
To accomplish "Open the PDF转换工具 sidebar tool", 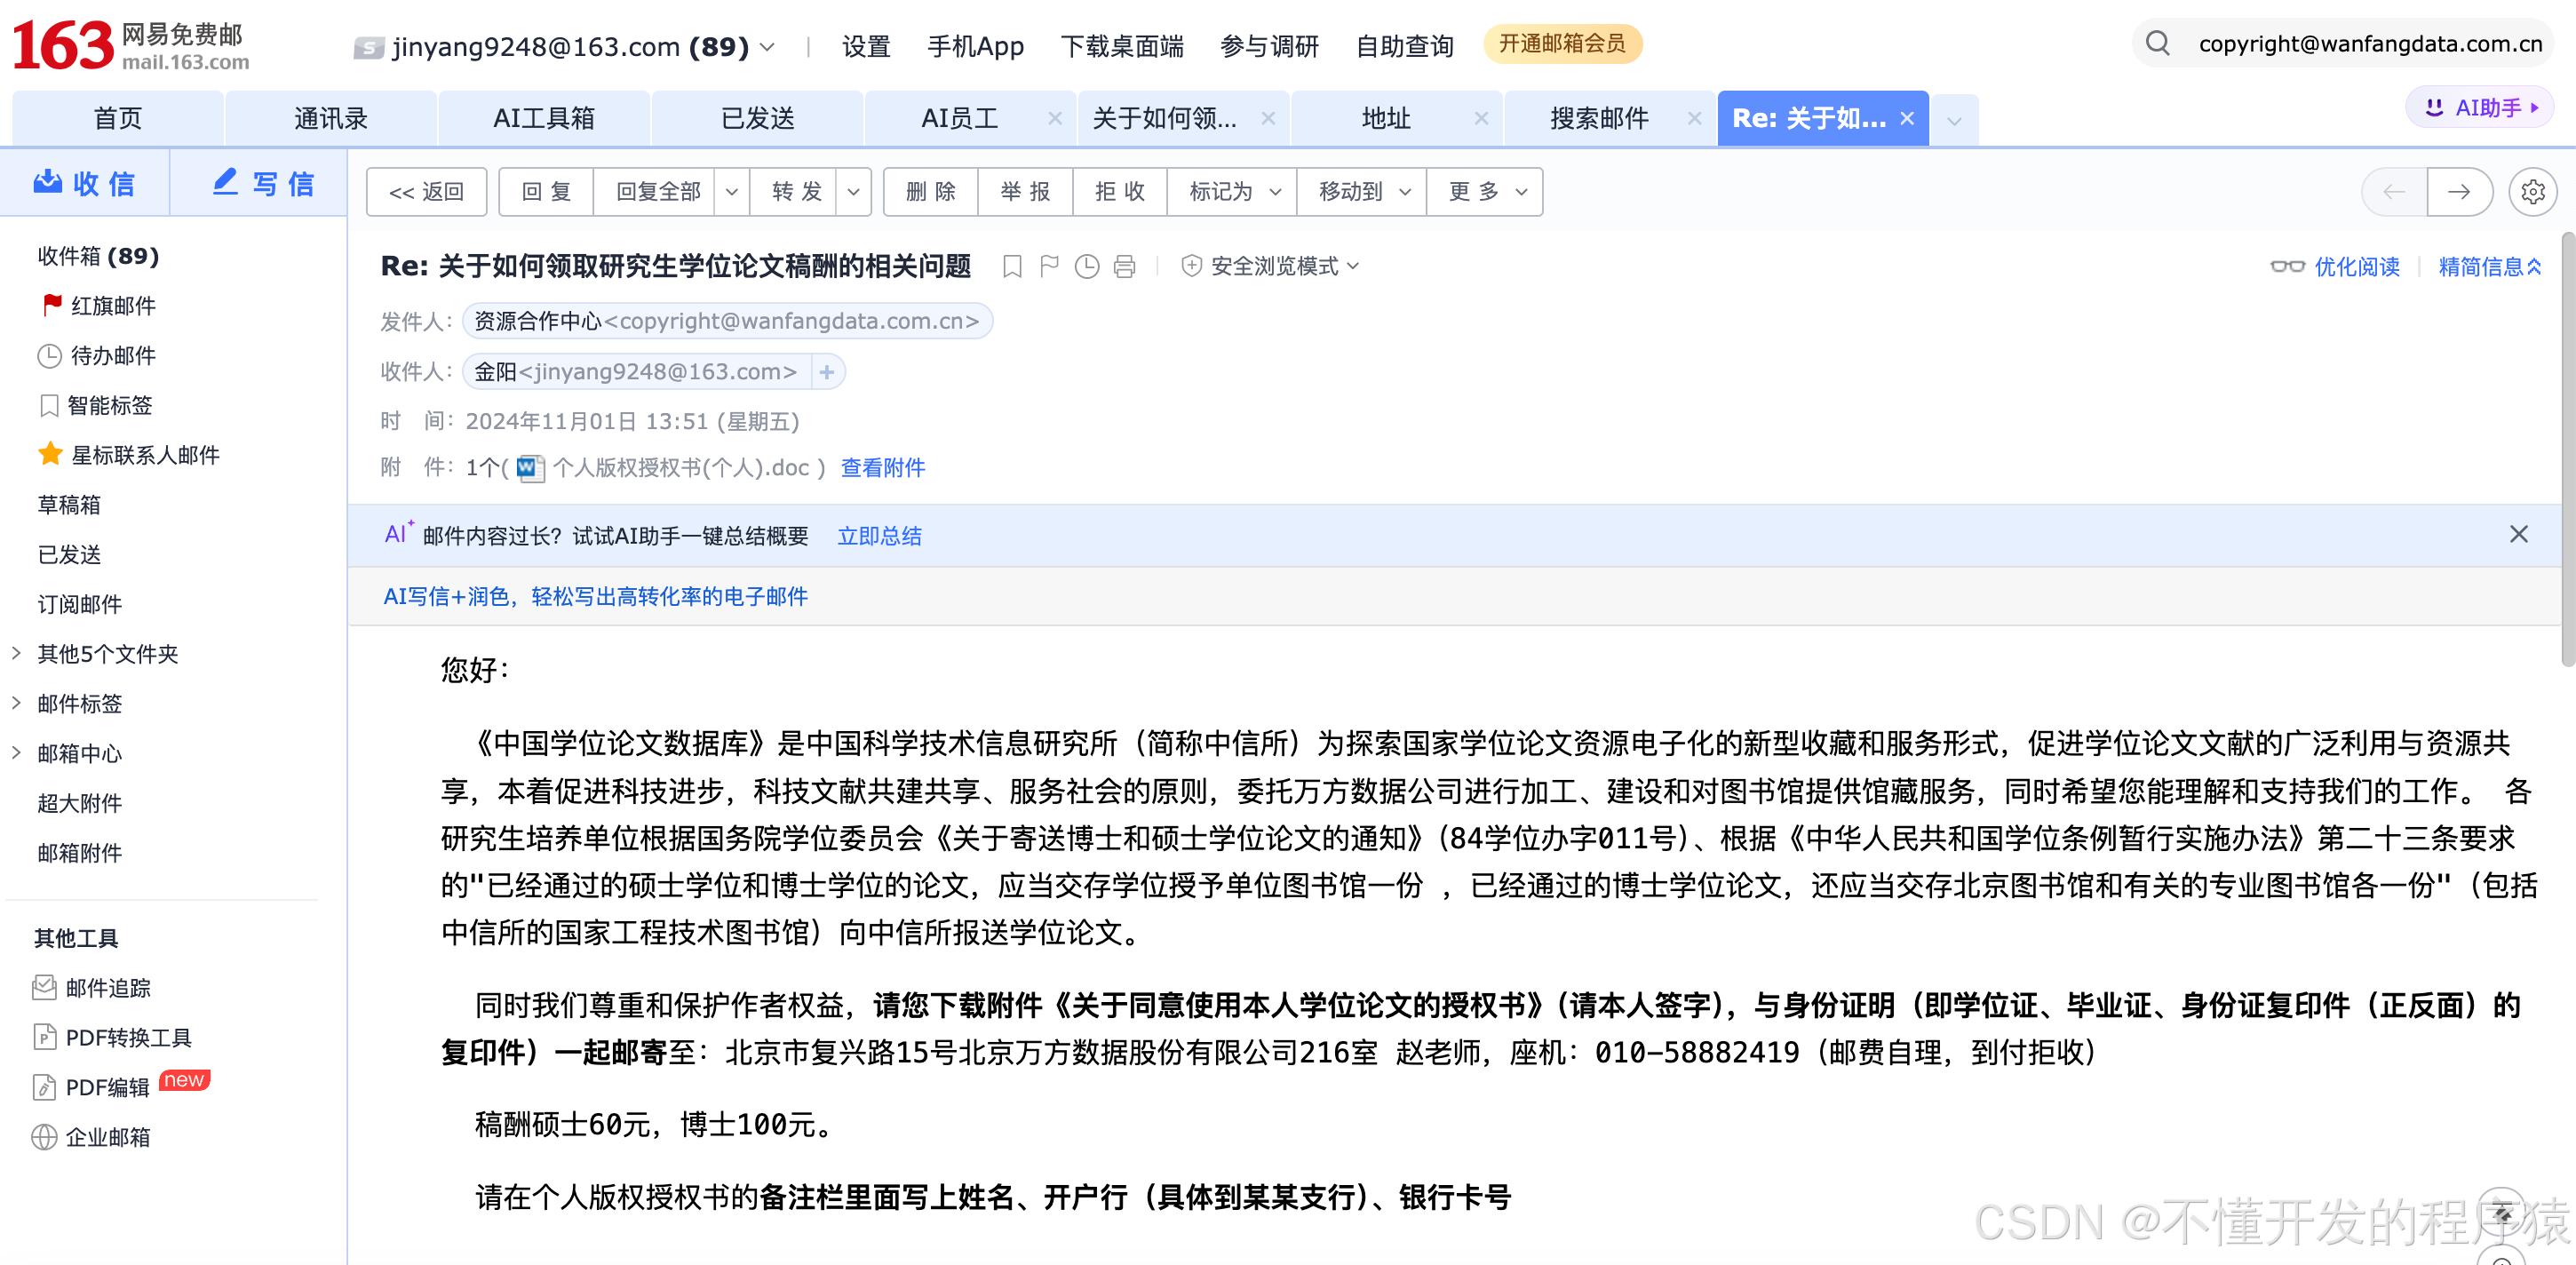I will click(x=128, y=1037).
